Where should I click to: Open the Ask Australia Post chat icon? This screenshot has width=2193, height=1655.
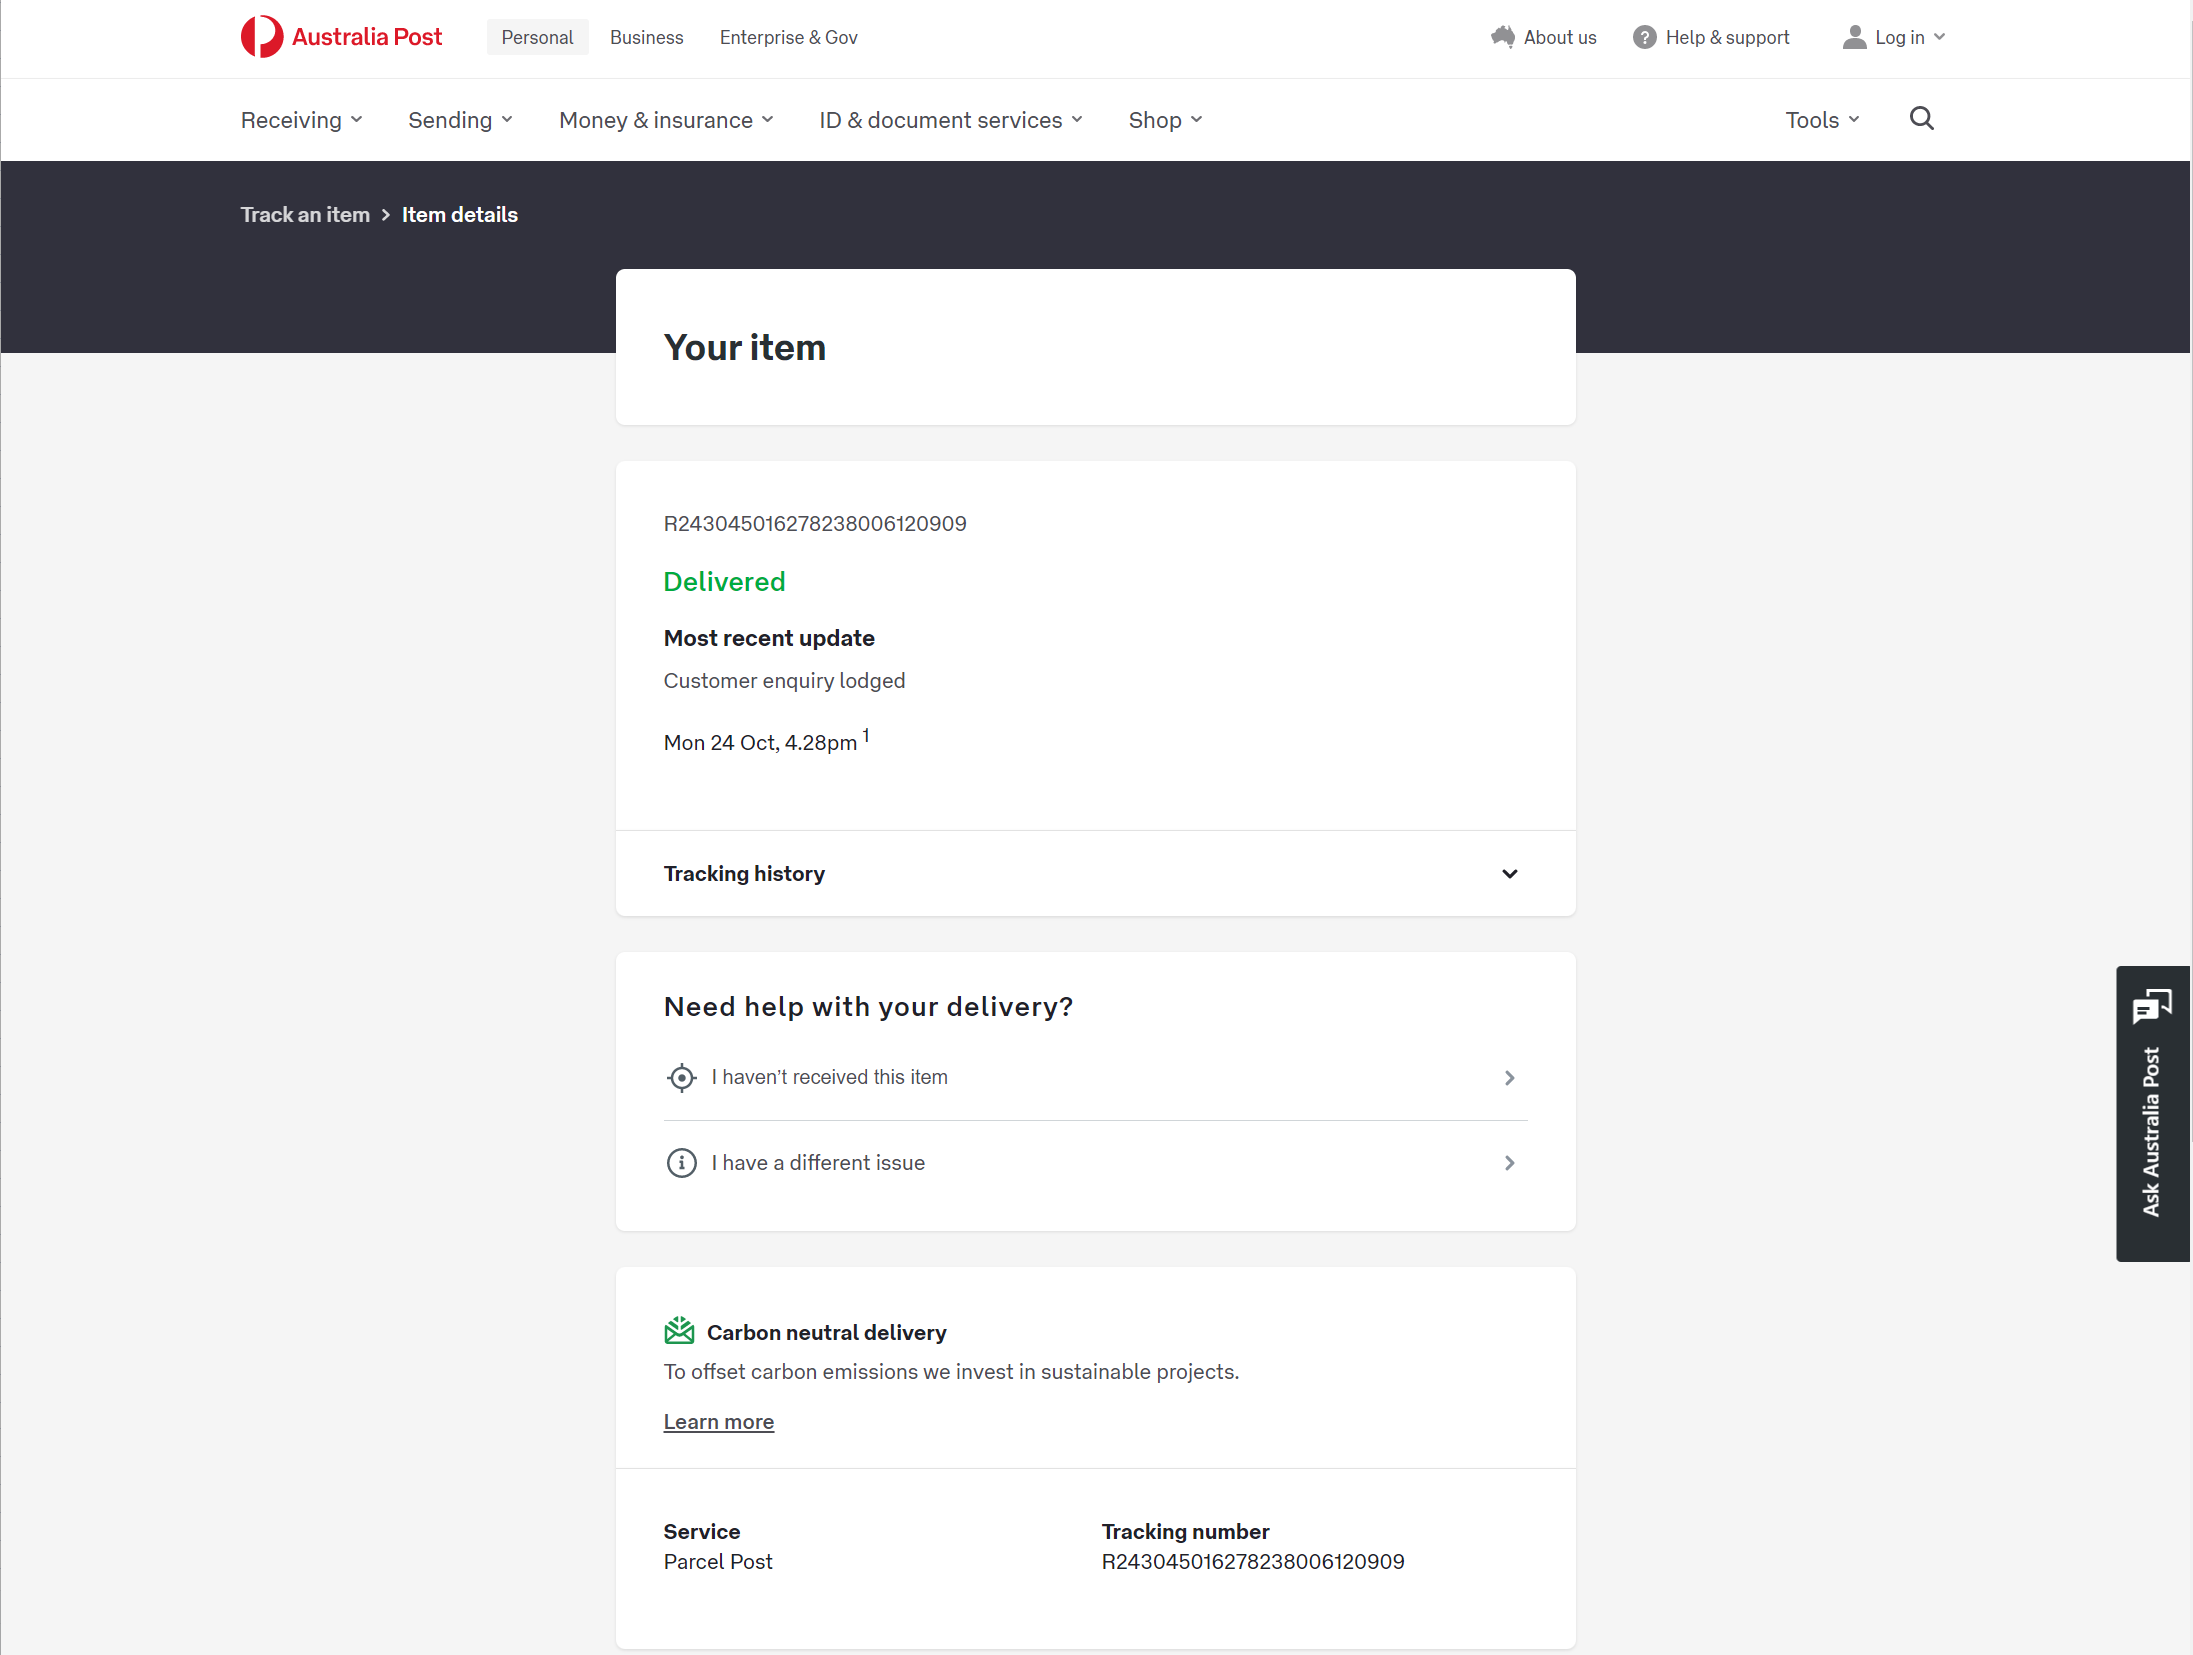(x=2151, y=1006)
